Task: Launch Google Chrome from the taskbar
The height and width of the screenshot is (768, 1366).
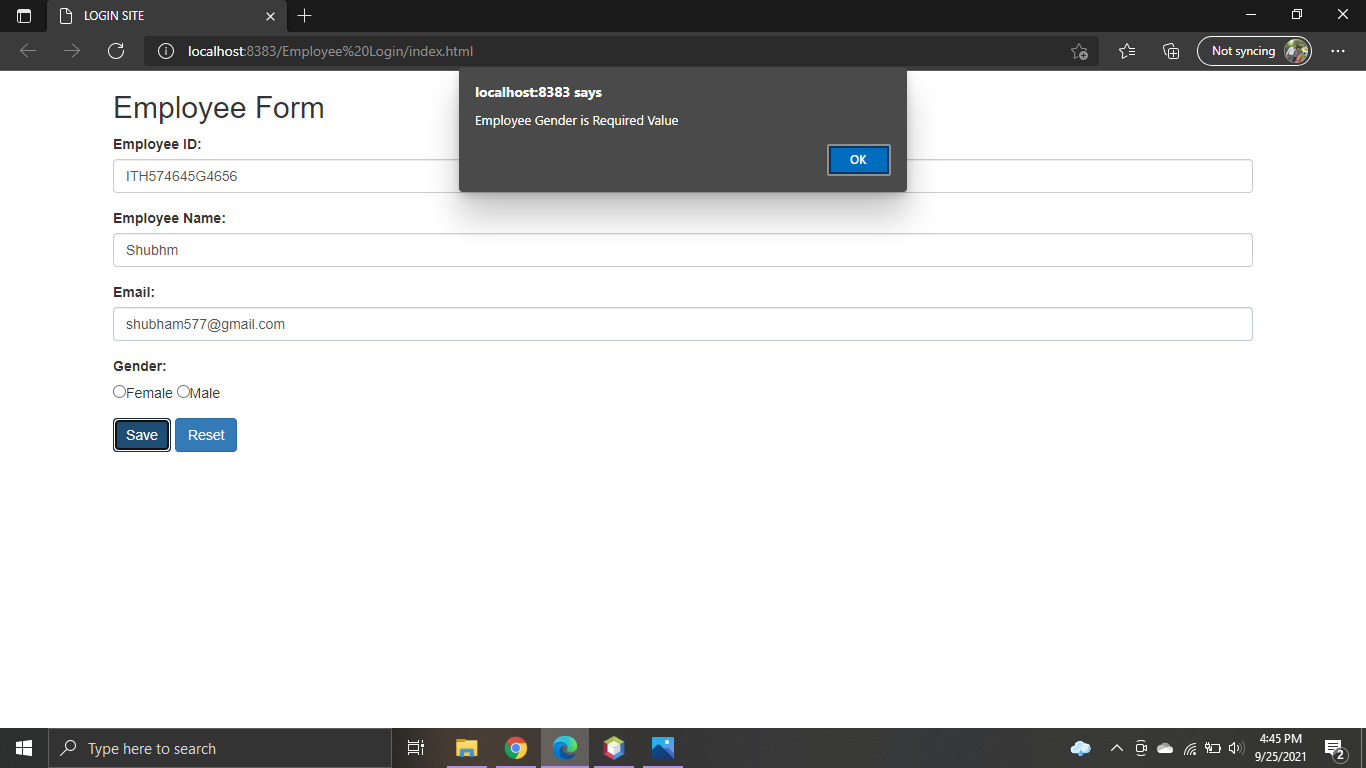Action: click(x=516, y=747)
